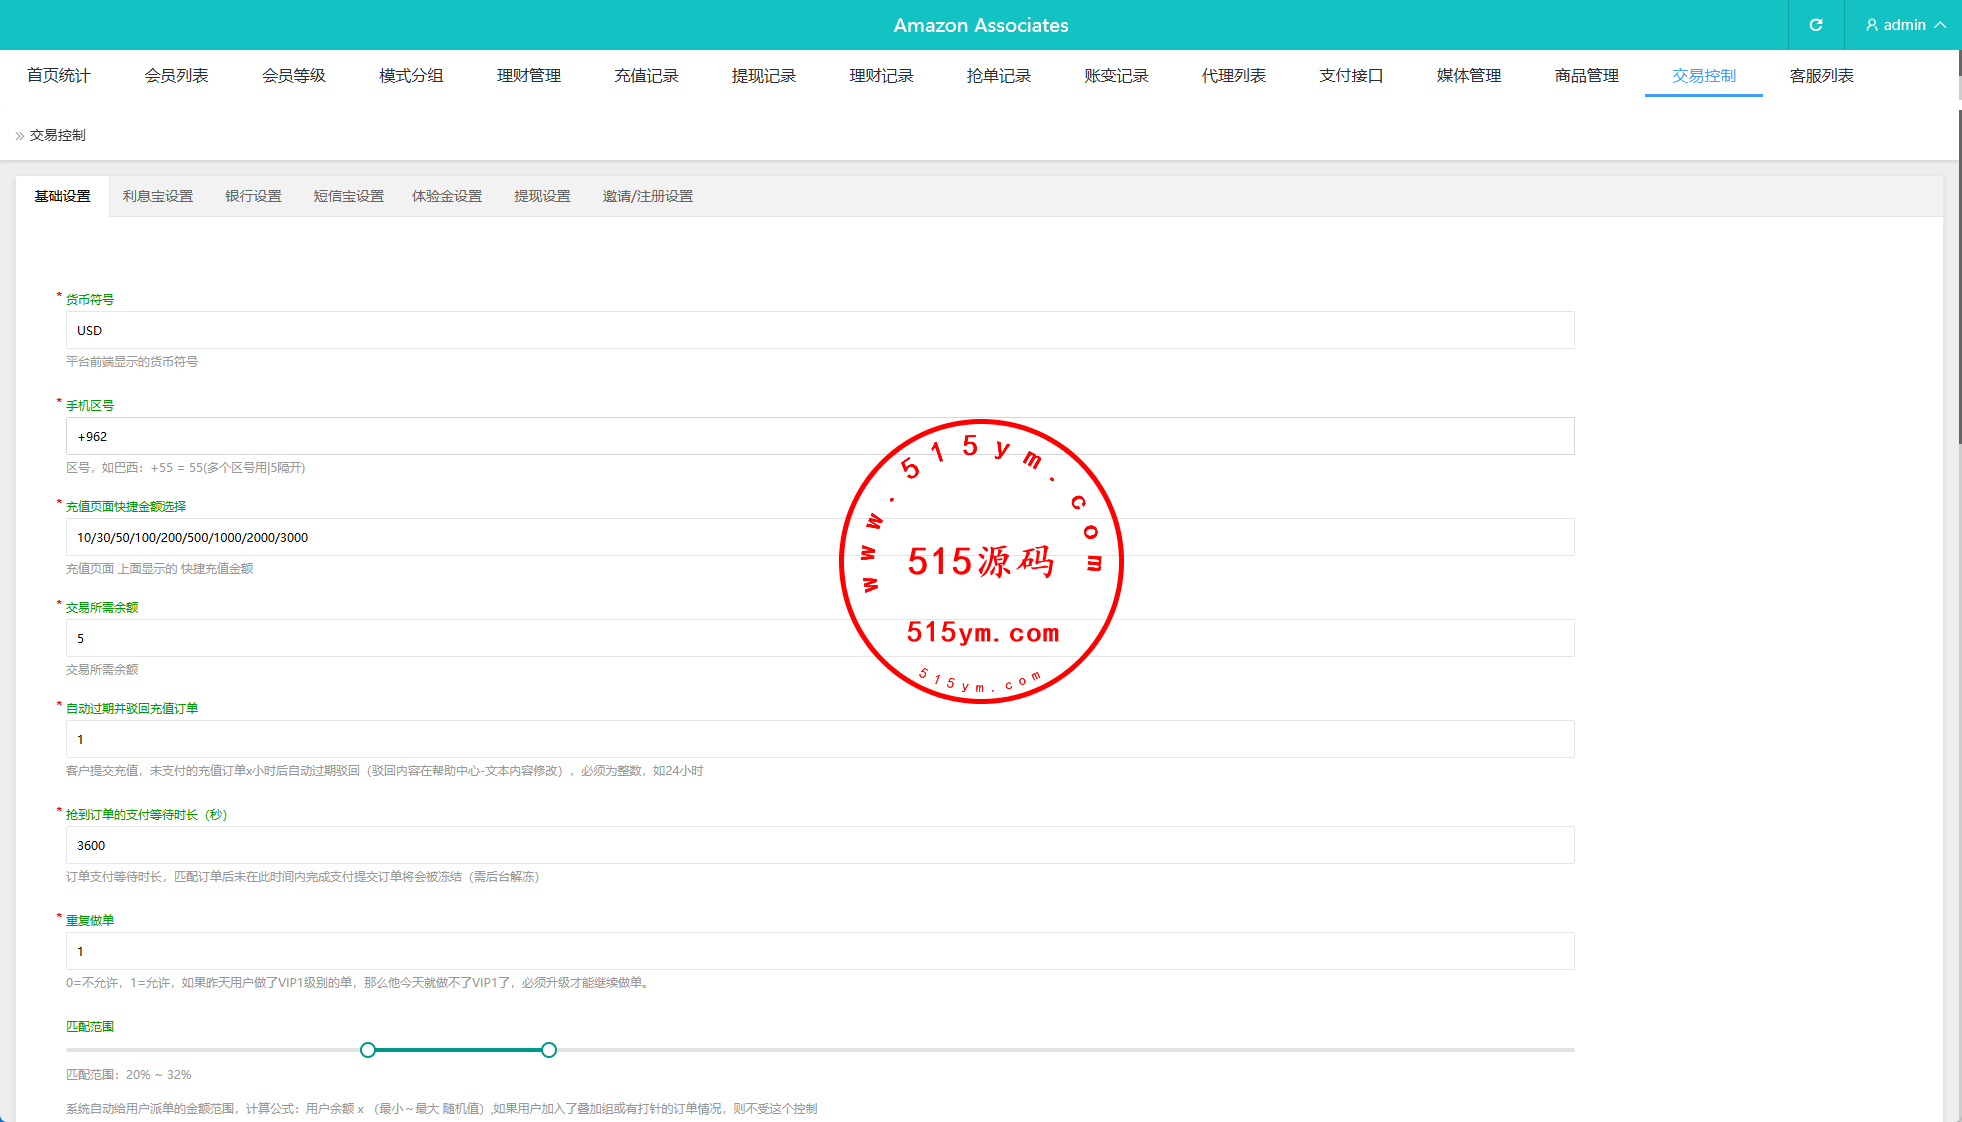Switch to the 利息宝设置 tab
The height and width of the screenshot is (1122, 1962).
158,197
